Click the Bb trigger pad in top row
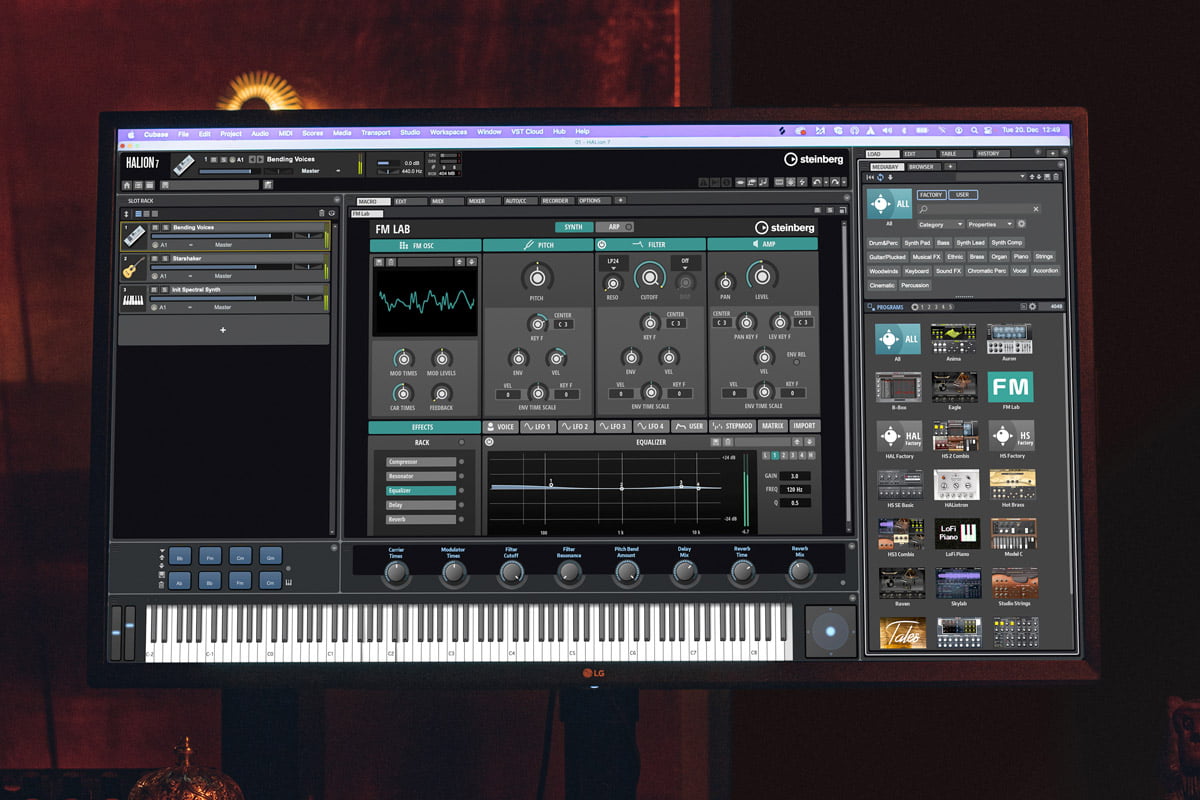This screenshot has width=1200, height=800. tap(181, 557)
